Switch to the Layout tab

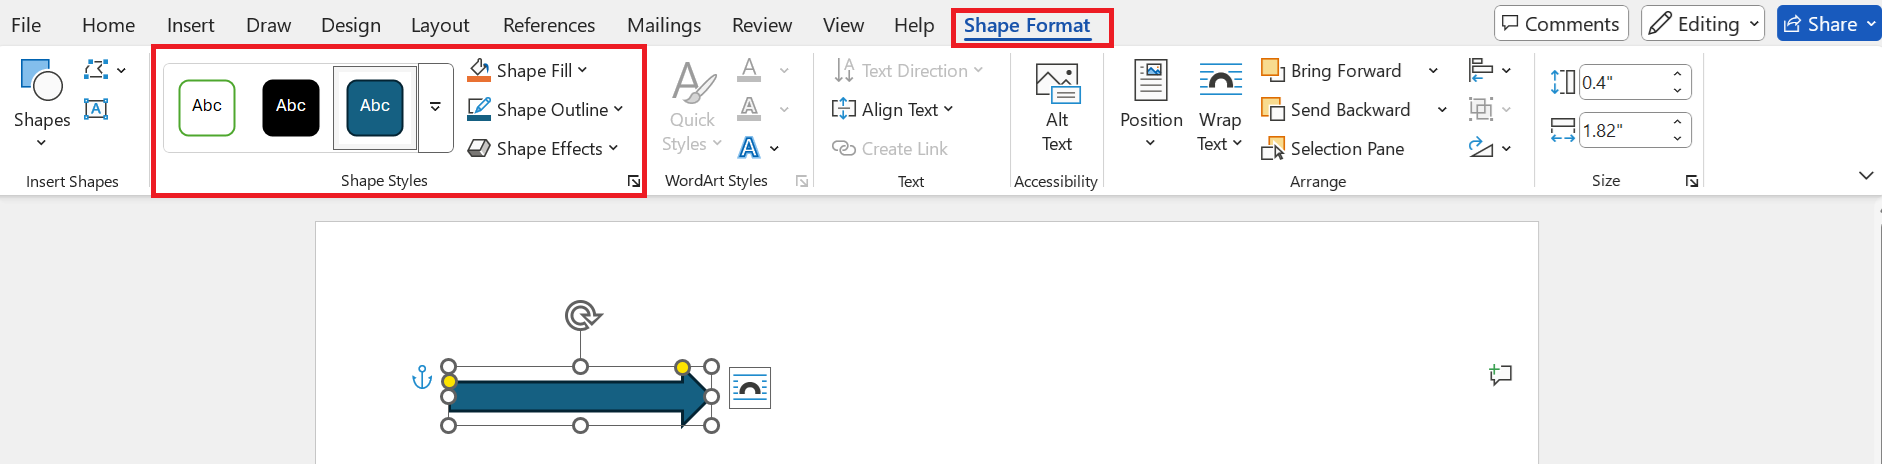point(440,25)
